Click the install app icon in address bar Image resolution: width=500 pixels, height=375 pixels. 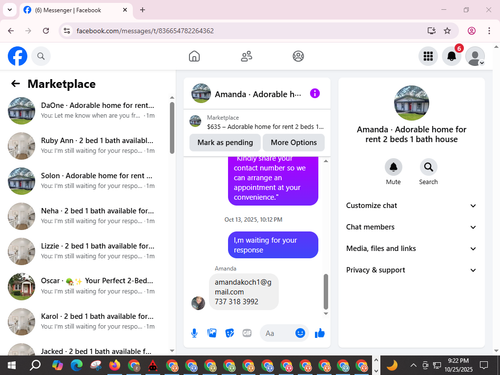point(431,31)
